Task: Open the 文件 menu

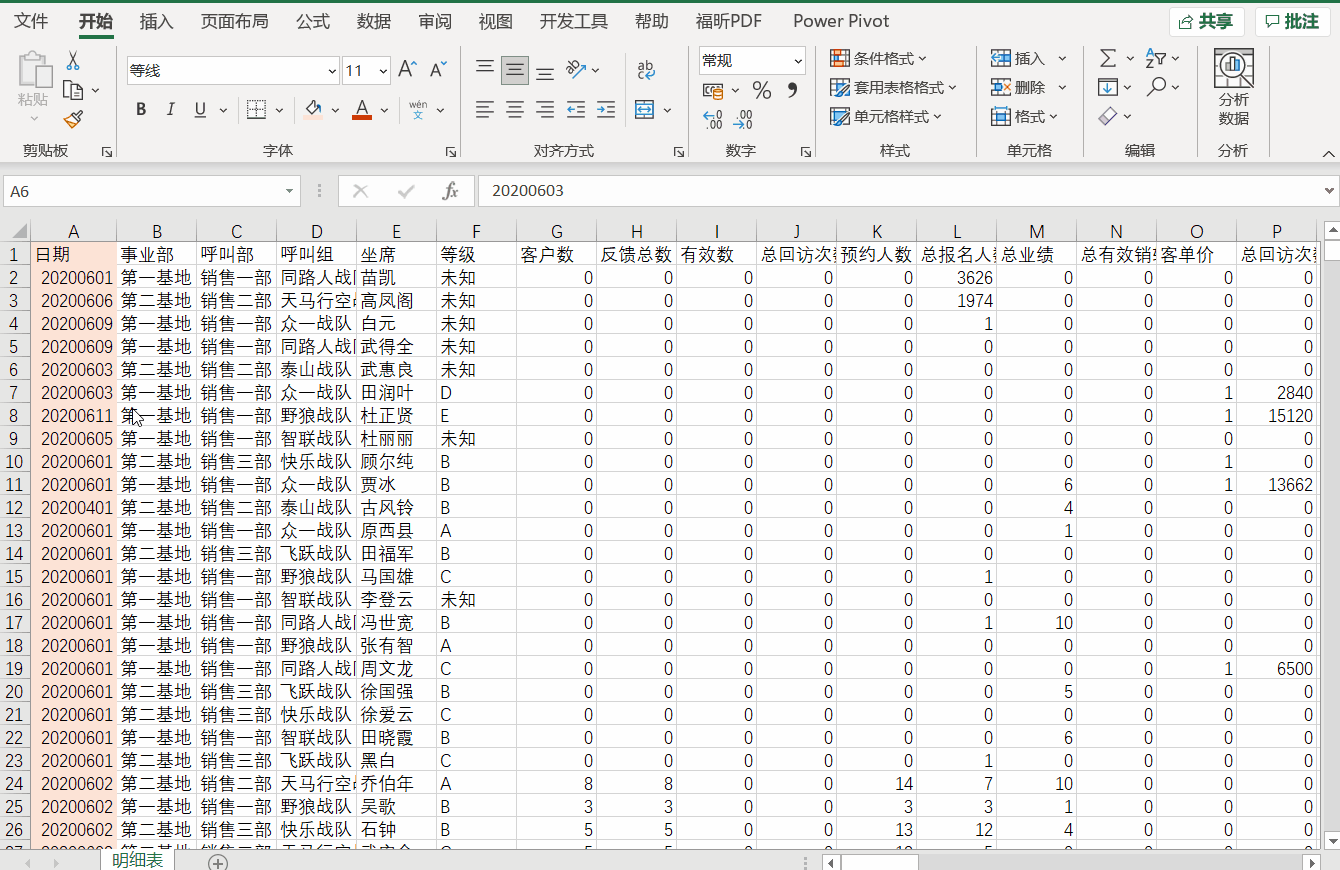Action: pos(31,21)
